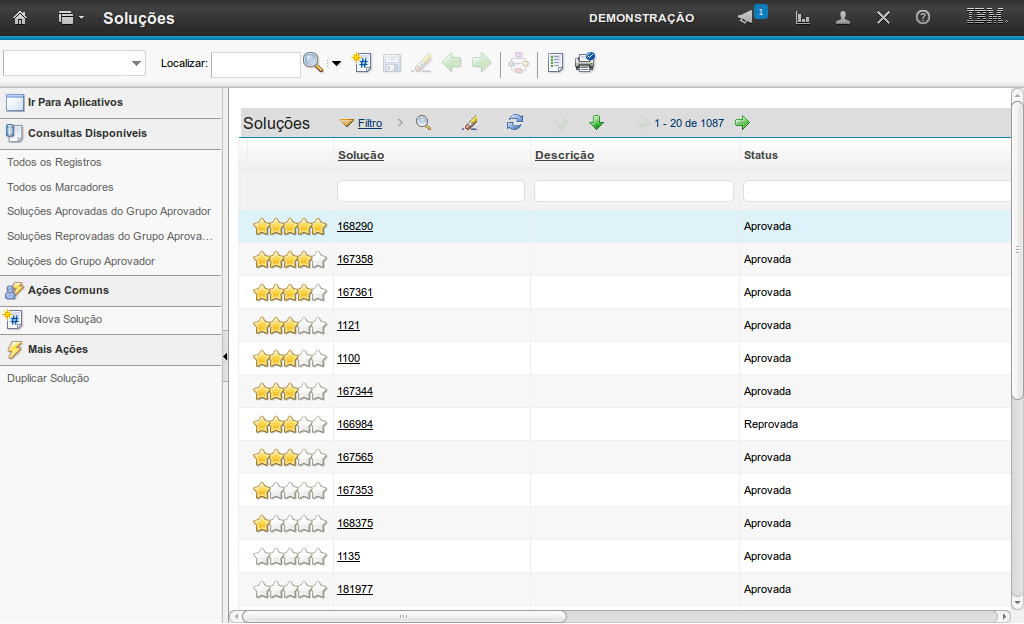Open the help question mark icon
The width and height of the screenshot is (1024, 624).
tap(923, 17)
